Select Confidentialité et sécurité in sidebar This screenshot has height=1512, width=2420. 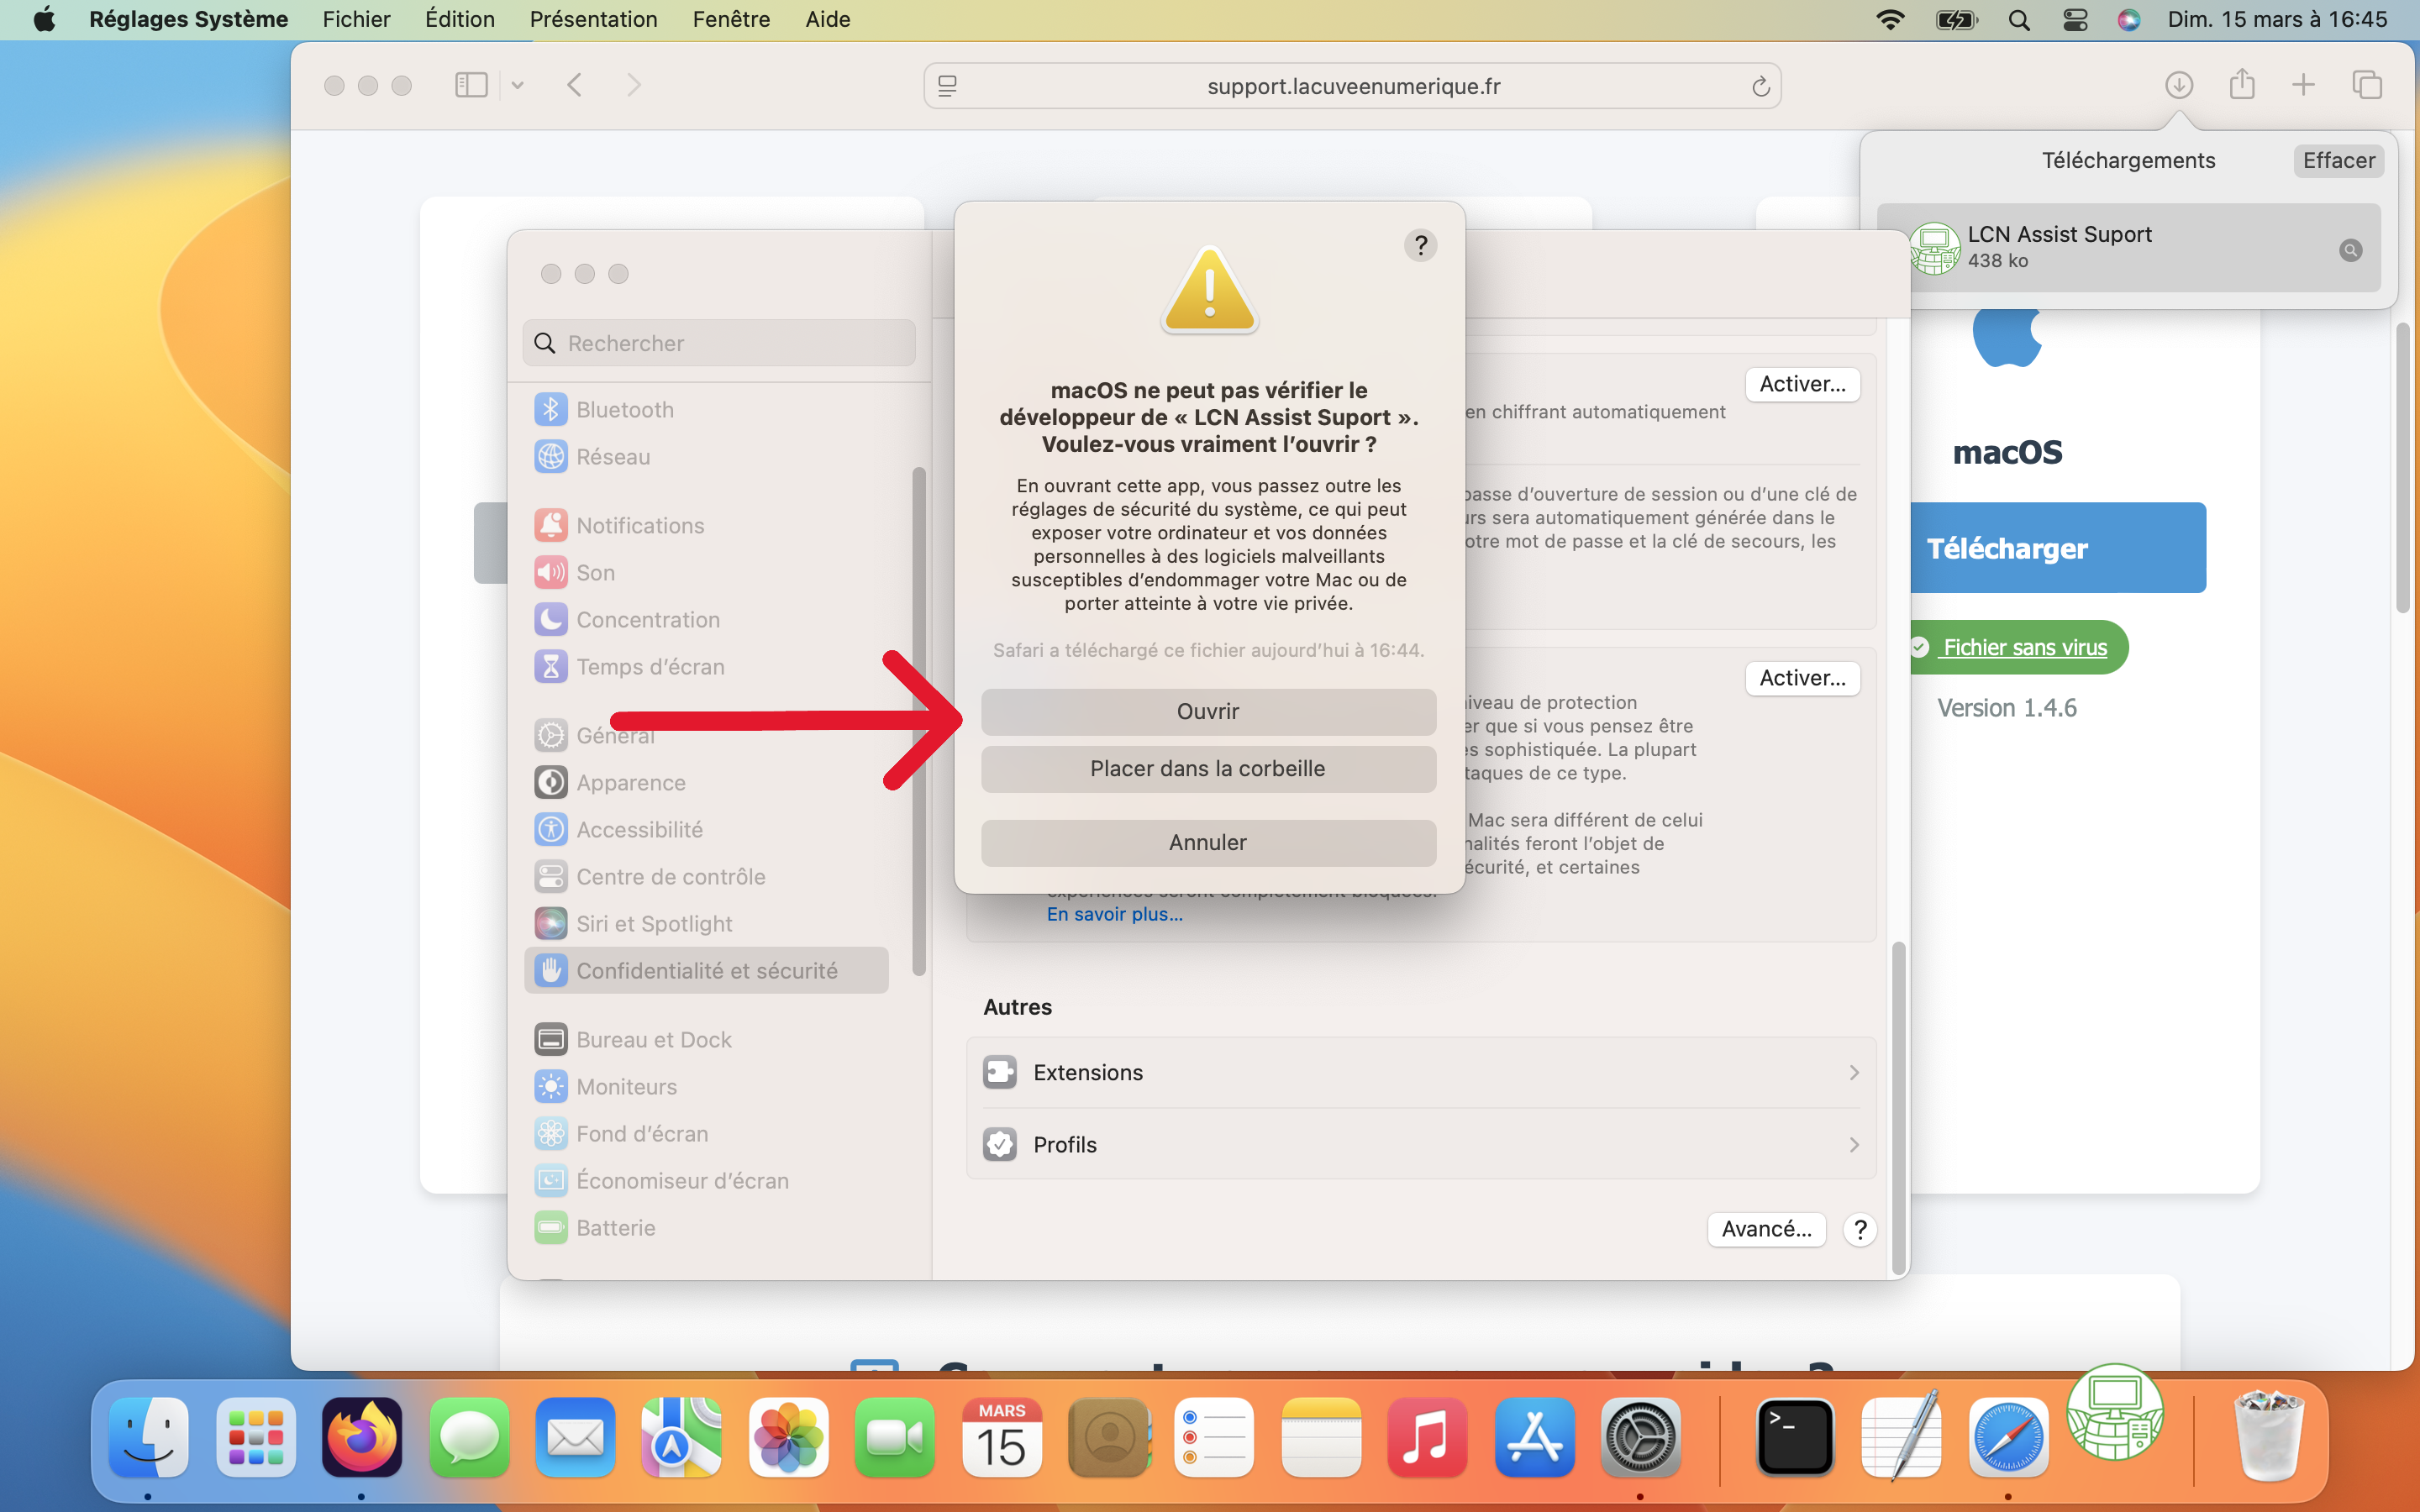(x=706, y=970)
